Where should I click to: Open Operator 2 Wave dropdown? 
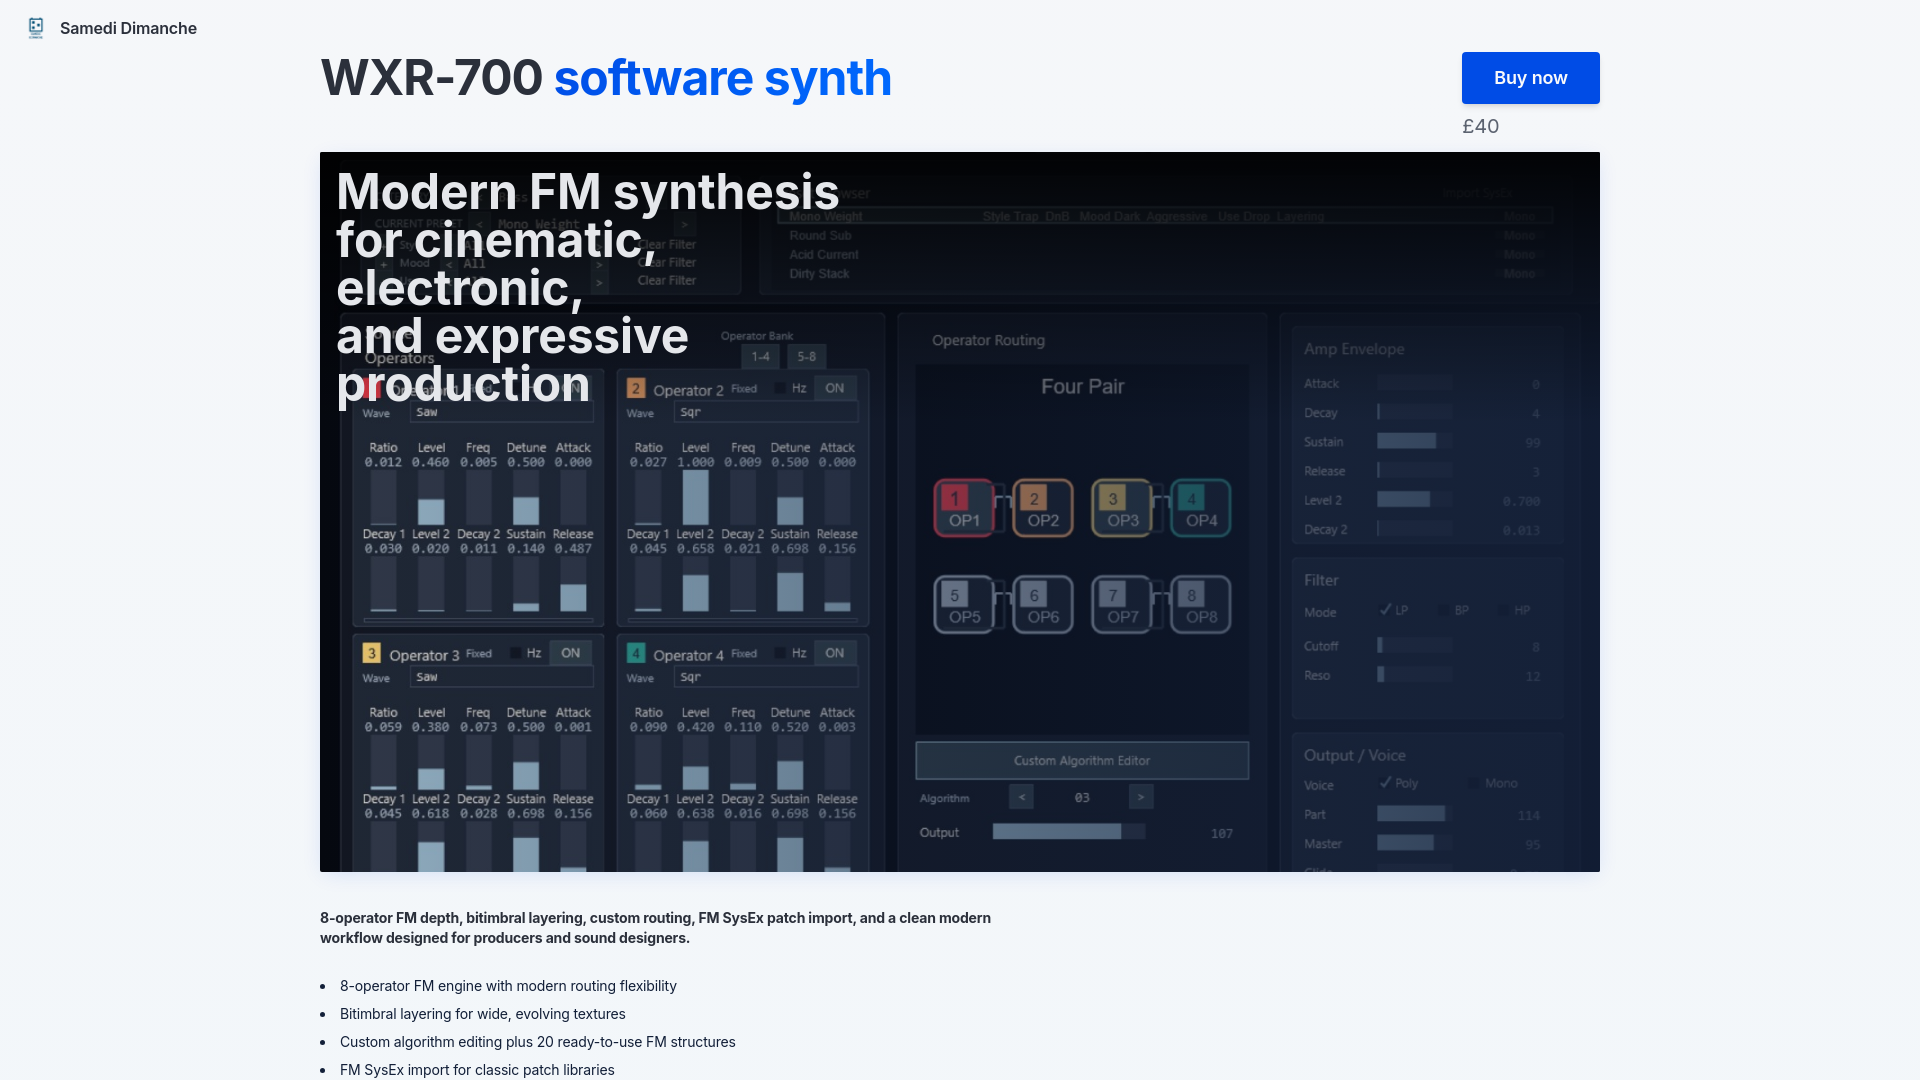(x=766, y=412)
